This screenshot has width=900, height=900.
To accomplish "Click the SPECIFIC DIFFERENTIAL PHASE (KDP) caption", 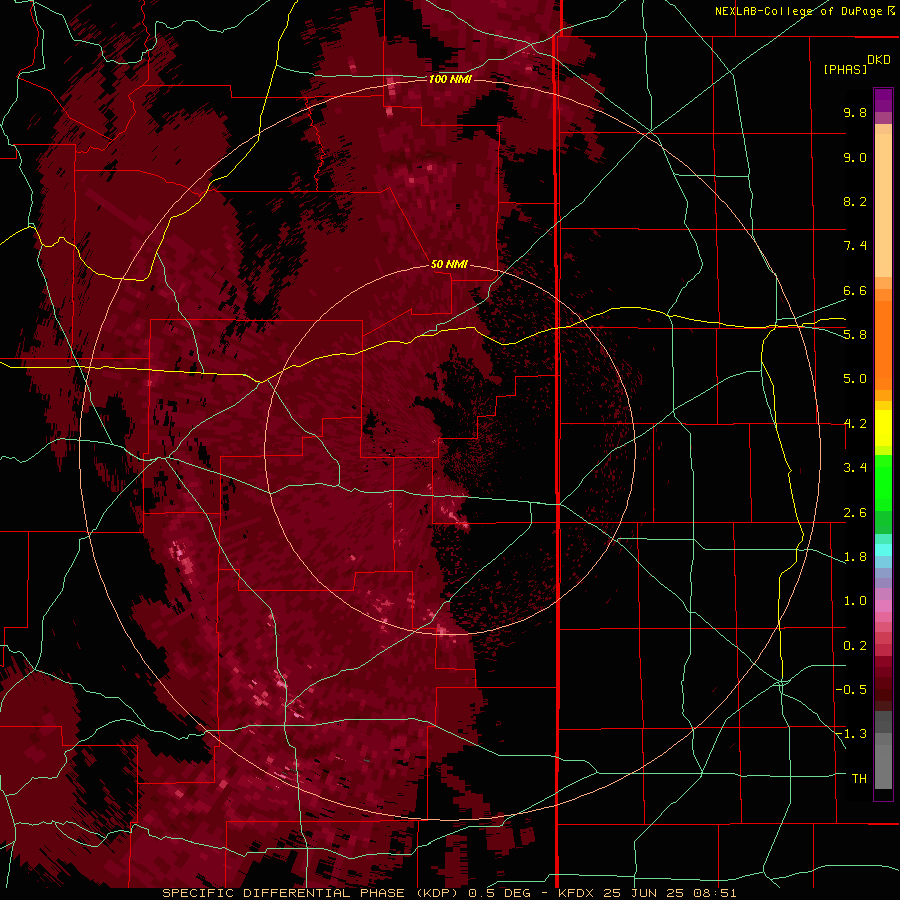I will point(311,893).
